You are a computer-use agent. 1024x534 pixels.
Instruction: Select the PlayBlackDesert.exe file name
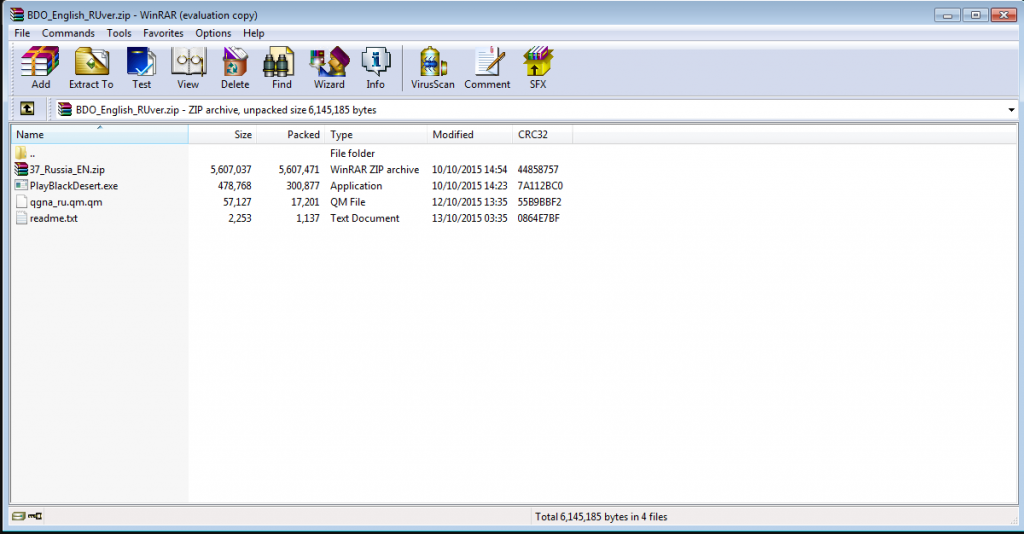tap(74, 186)
